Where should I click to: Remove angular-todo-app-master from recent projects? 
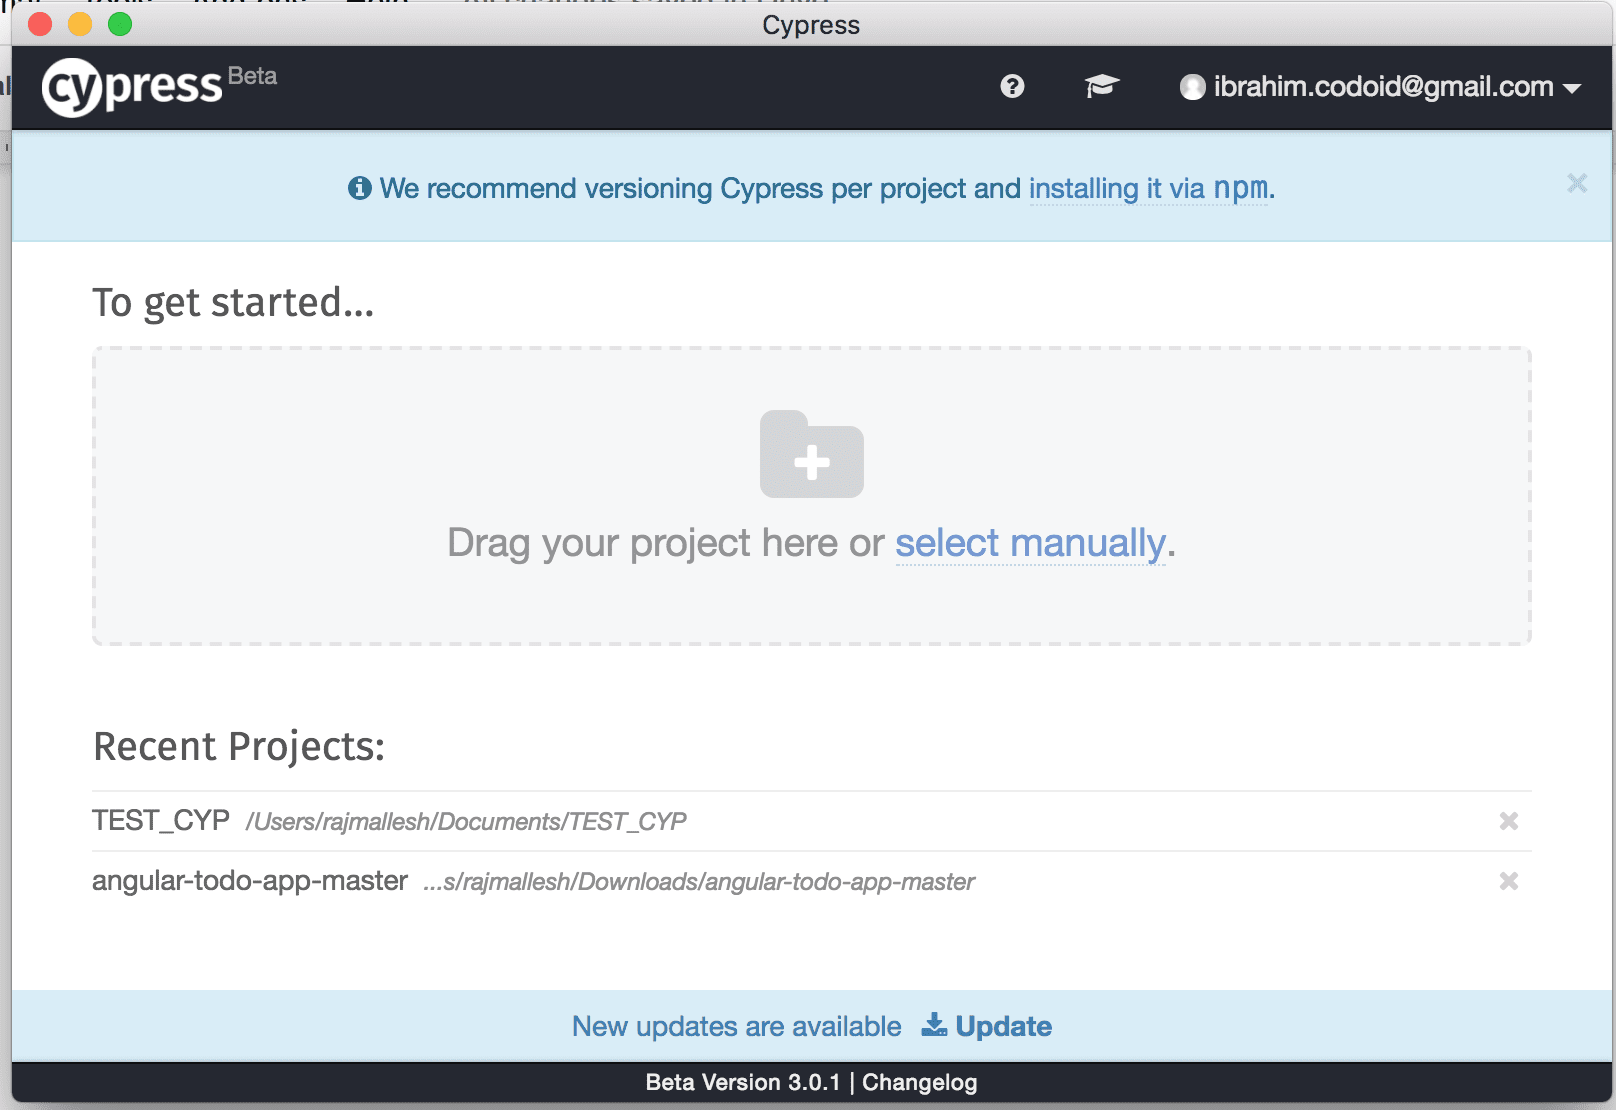point(1508,882)
